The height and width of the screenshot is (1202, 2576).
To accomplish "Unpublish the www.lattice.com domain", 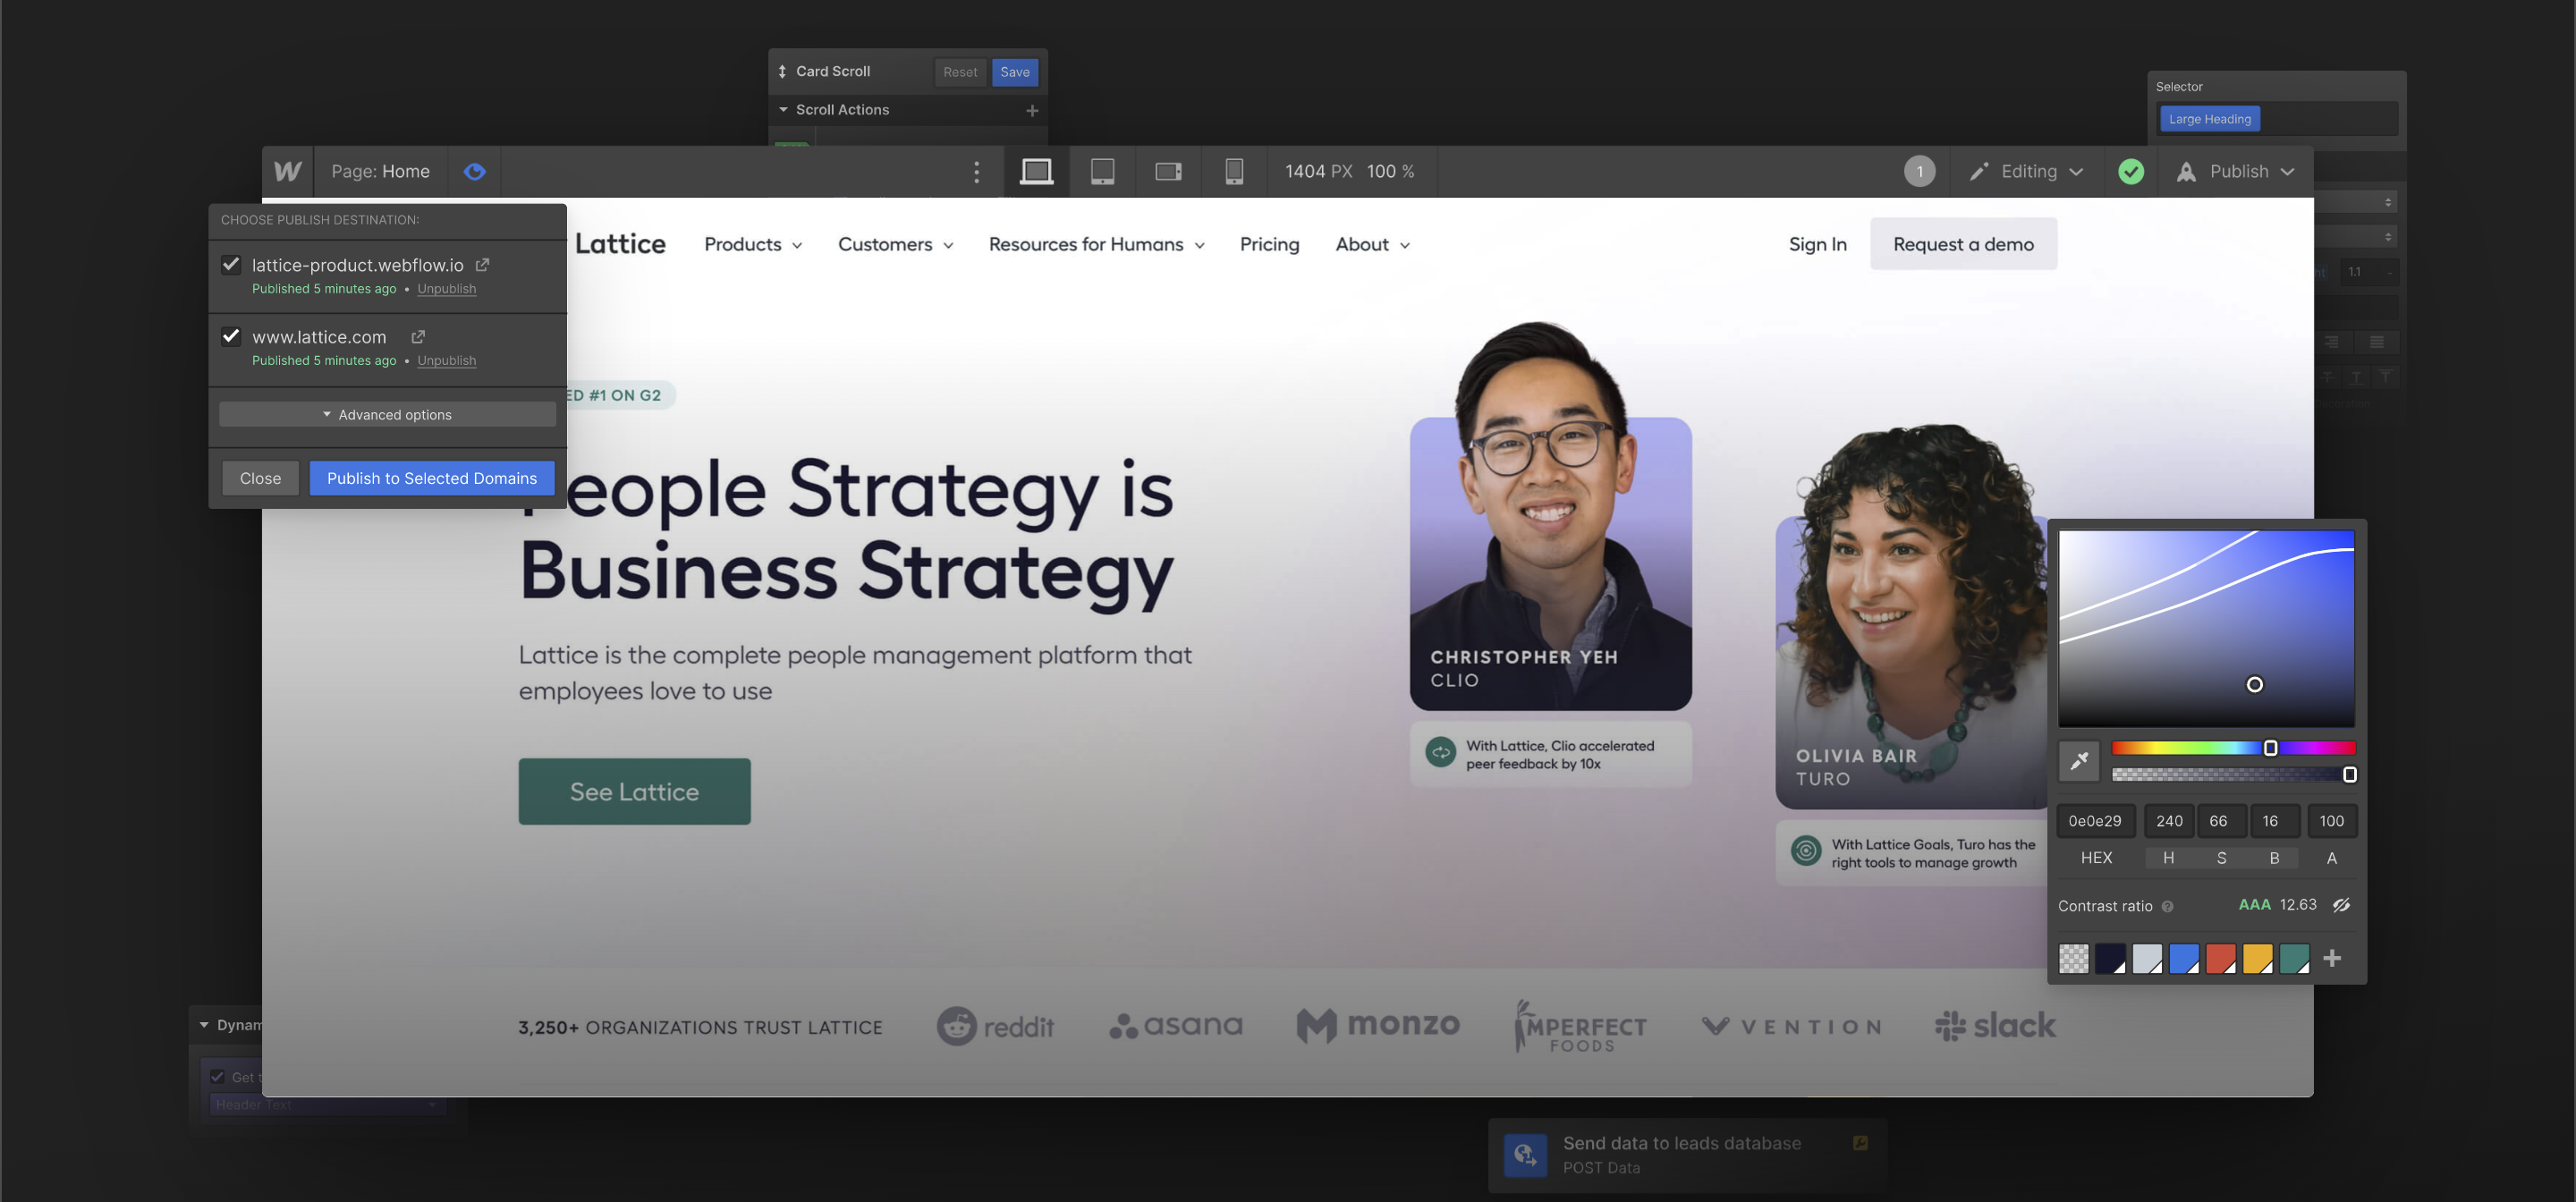I will pyautogui.click(x=446, y=360).
